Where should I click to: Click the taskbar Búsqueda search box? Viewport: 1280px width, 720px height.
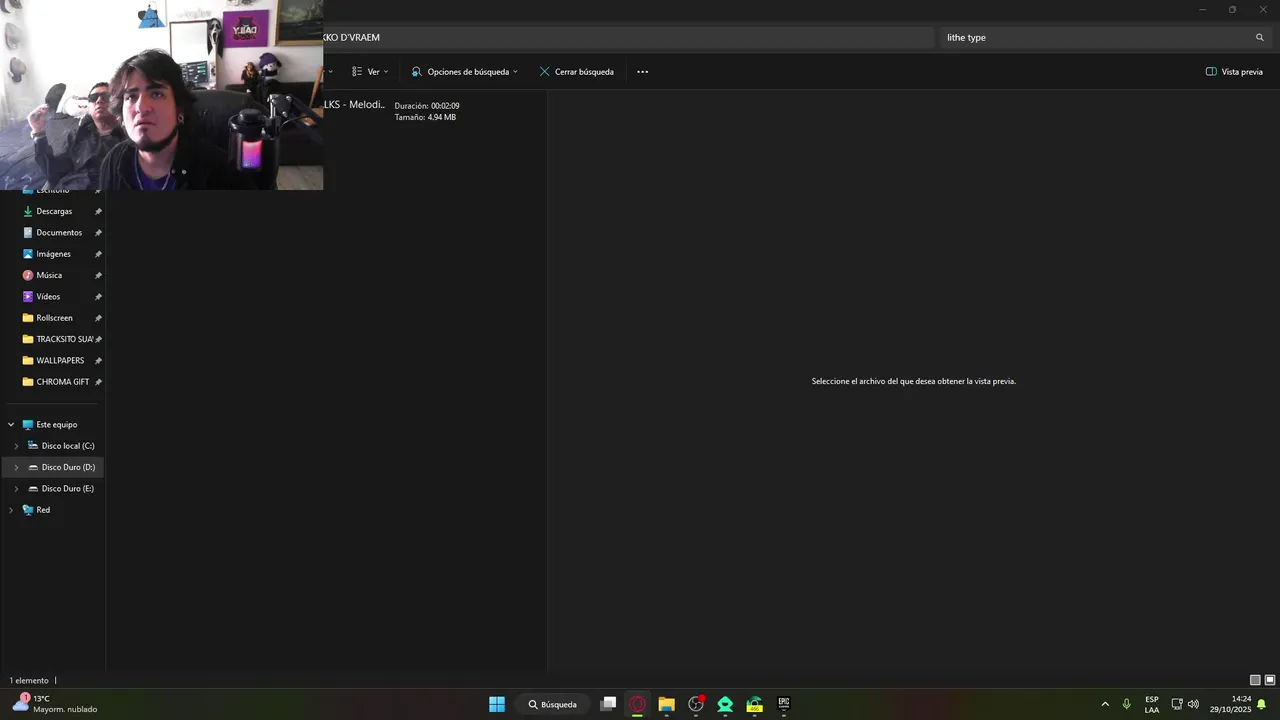click(x=553, y=704)
